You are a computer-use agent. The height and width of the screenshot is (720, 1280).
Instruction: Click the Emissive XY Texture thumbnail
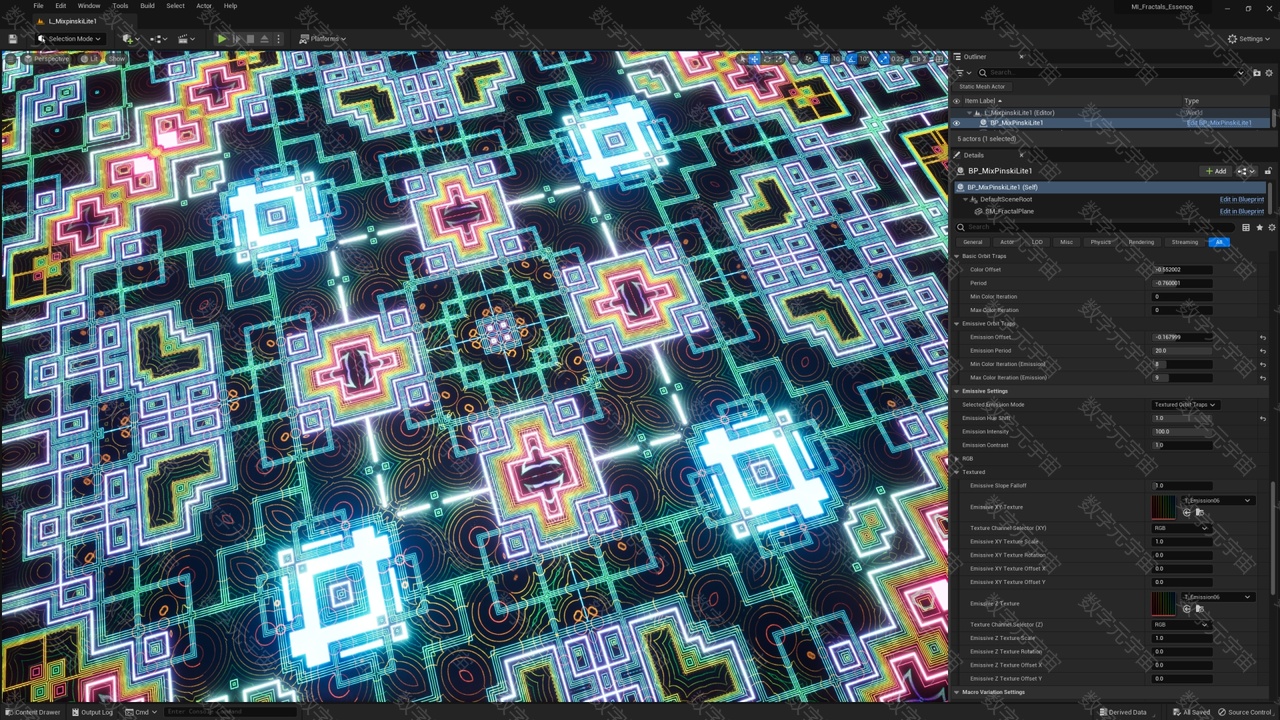click(x=1164, y=507)
